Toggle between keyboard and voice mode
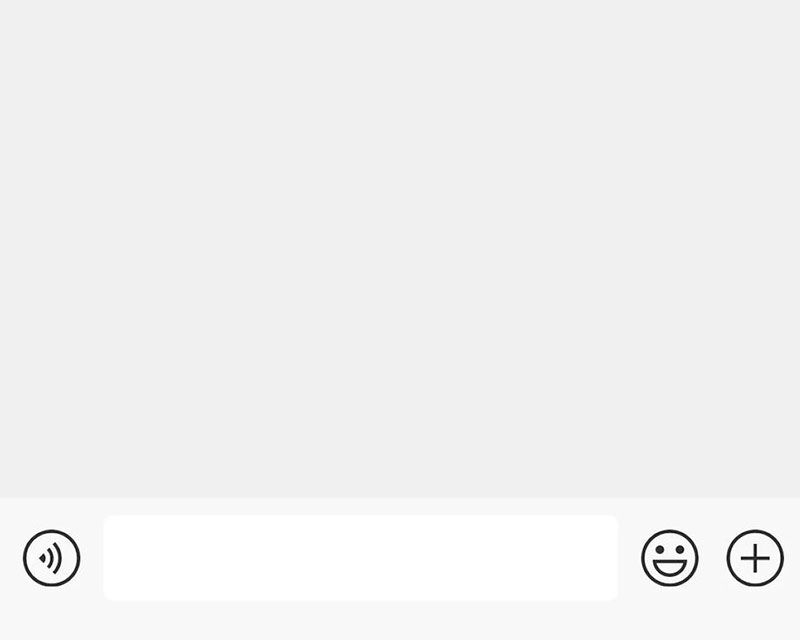The height and width of the screenshot is (640, 800). pyautogui.click(x=52, y=558)
